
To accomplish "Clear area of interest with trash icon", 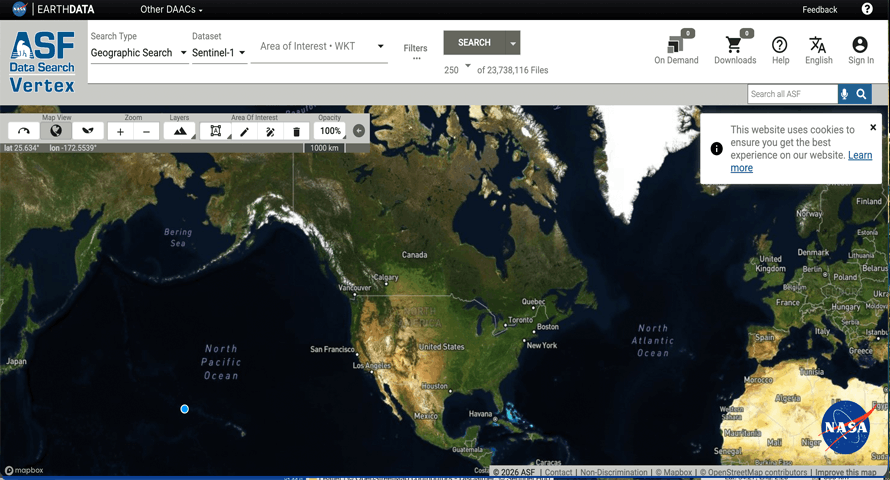I will tap(296, 132).
